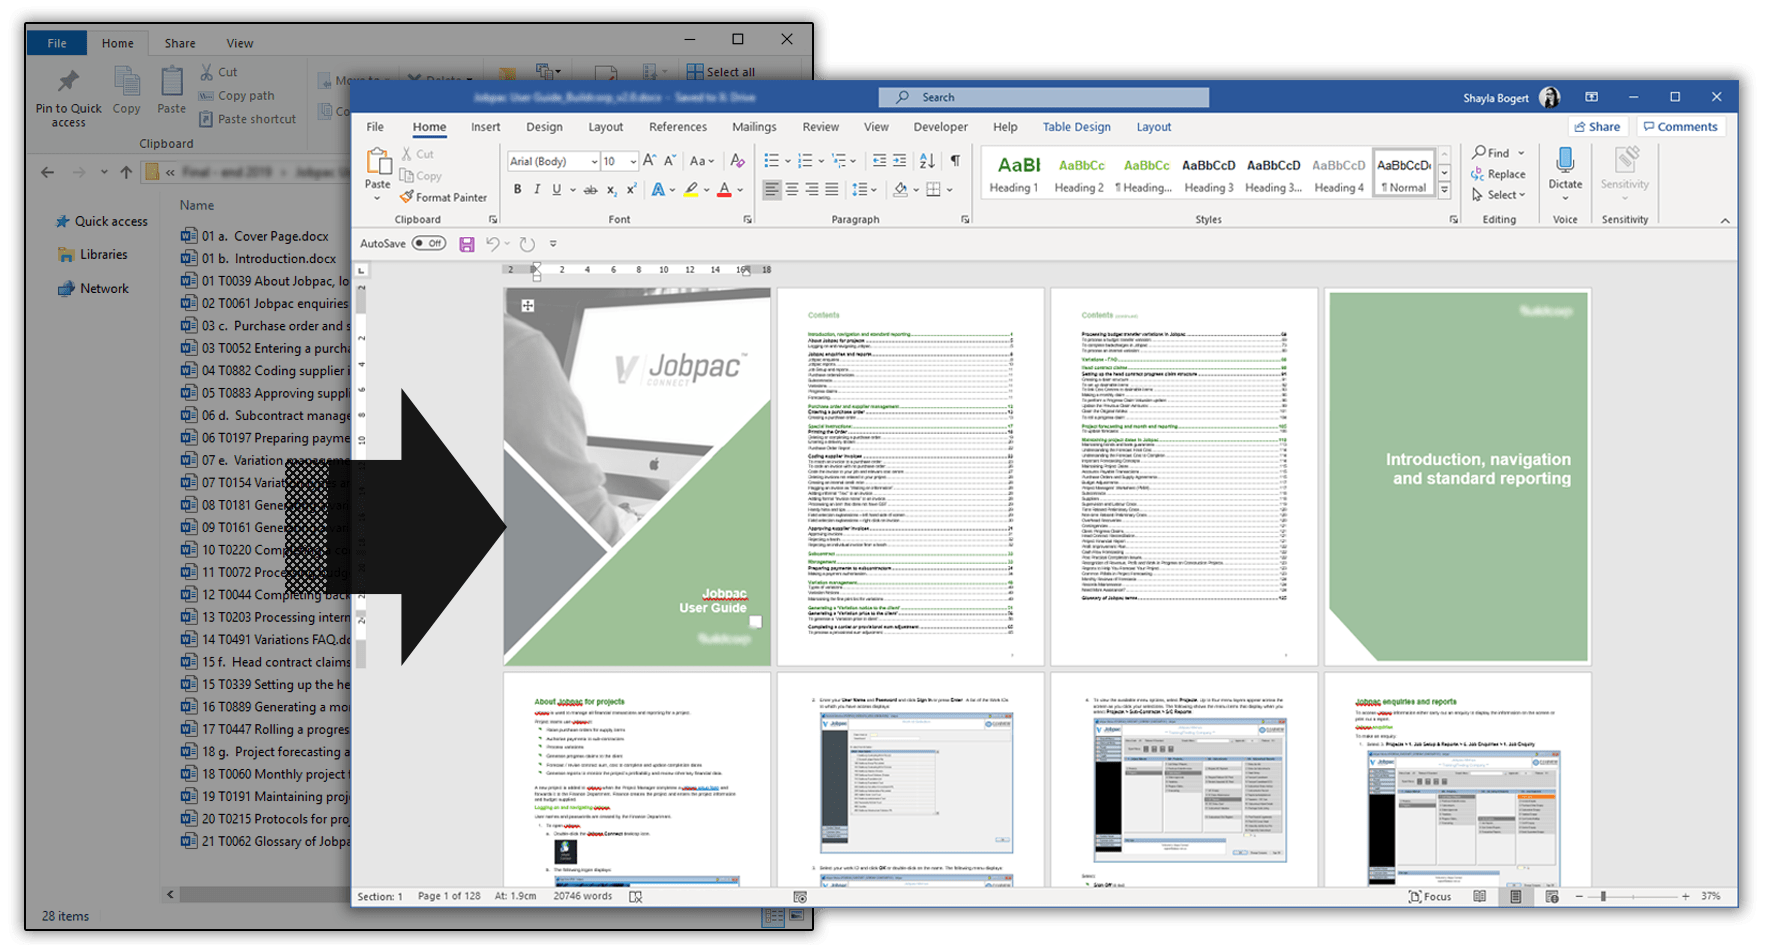Open the Customize Quick Access Toolbar dropdown
1772x945 pixels.
pyautogui.click(x=553, y=244)
